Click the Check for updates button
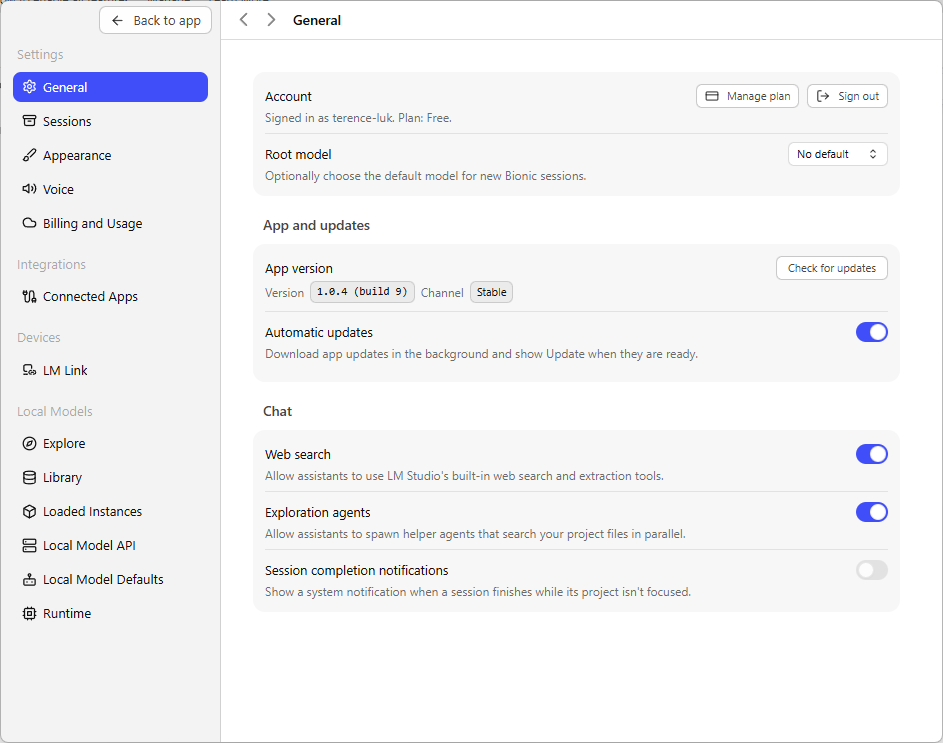 832,268
